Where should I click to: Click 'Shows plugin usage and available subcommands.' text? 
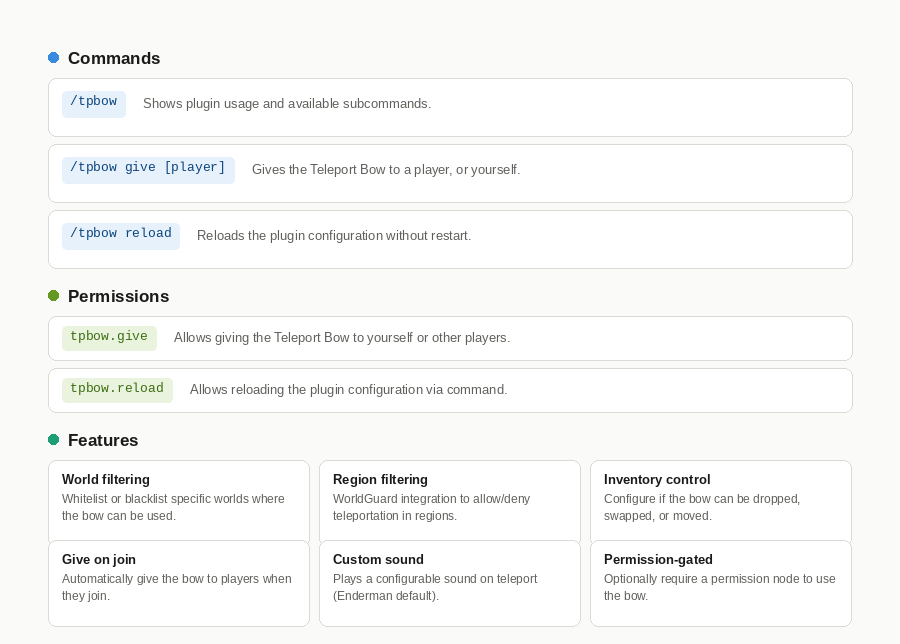287,103
